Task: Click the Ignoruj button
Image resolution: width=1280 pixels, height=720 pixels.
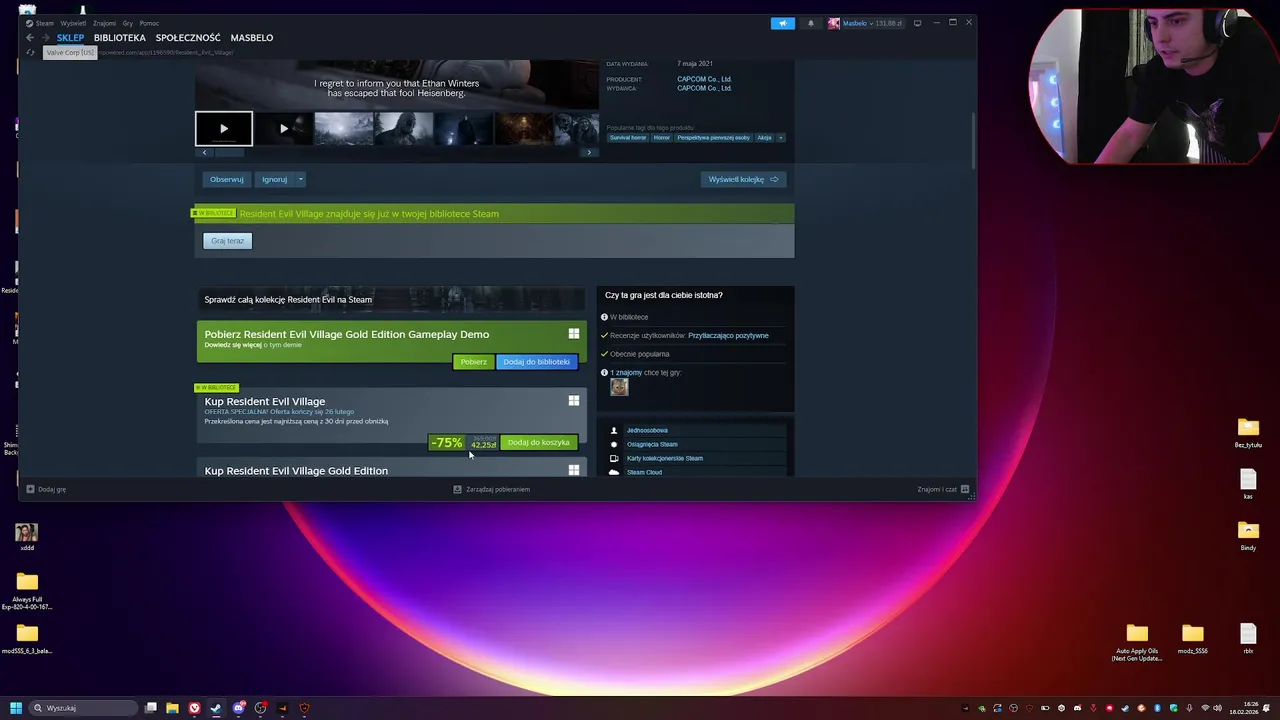Action: click(274, 179)
